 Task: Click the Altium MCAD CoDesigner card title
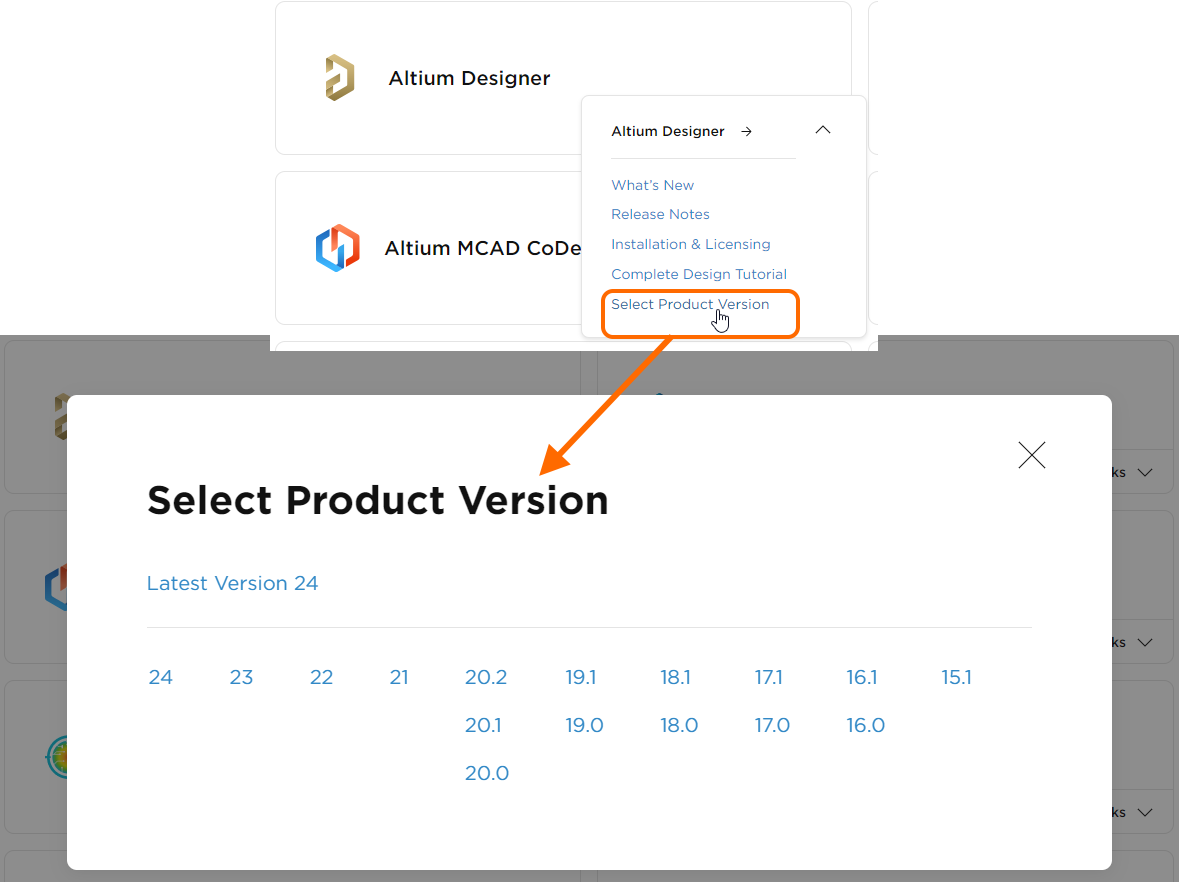point(483,248)
